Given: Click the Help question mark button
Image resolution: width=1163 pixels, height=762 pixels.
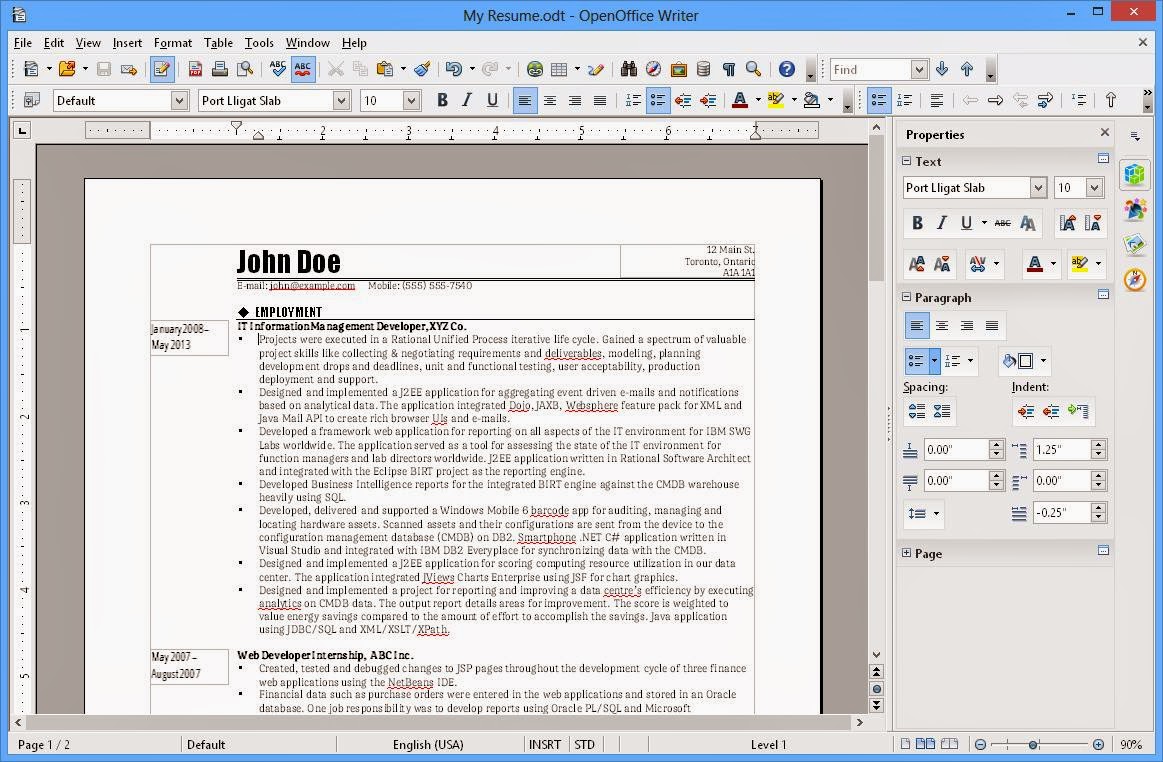Looking at the screenshot, I should pos(788,69).
